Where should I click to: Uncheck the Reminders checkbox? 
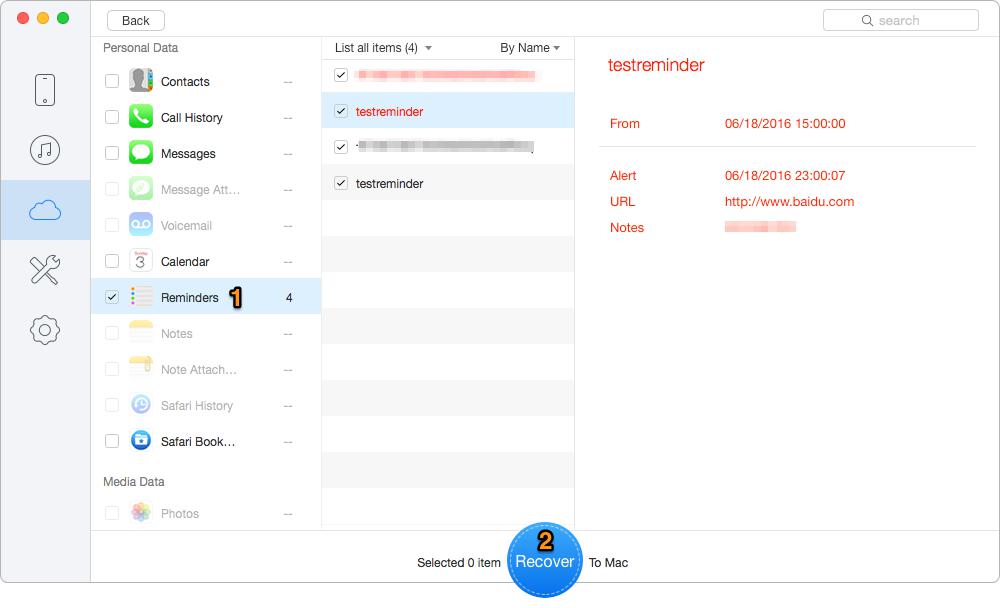[112, 297]
